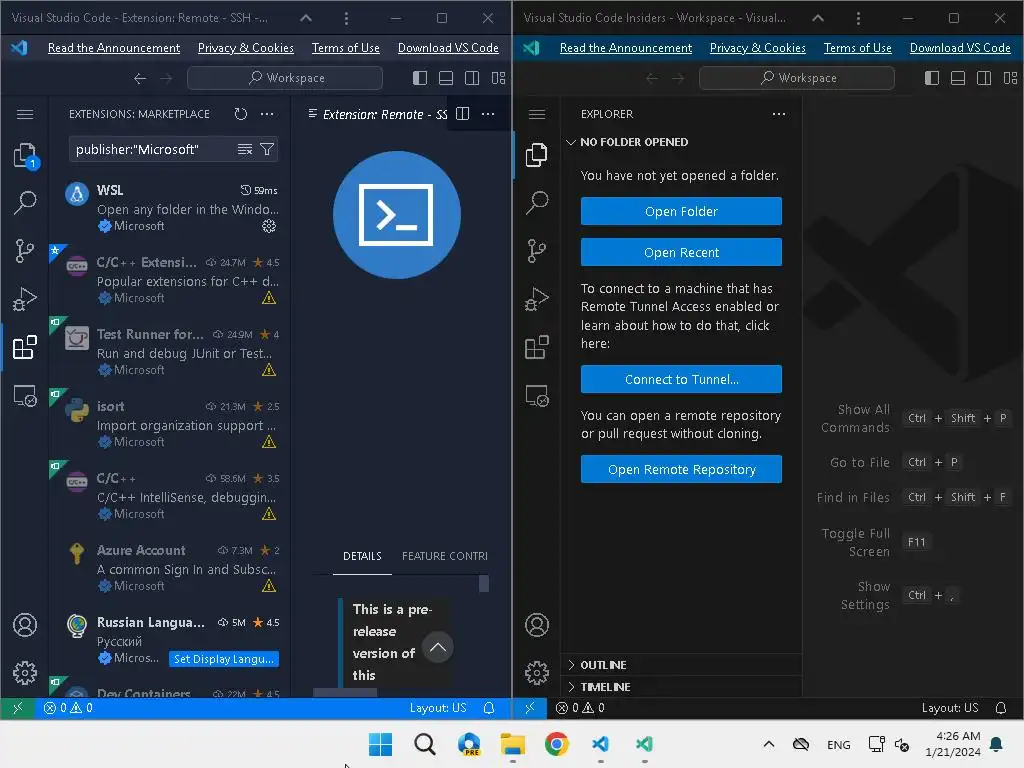This screenshot has width=1024, height=768.
Task: Split the extension editor to the right
Action: coord(462,114)
